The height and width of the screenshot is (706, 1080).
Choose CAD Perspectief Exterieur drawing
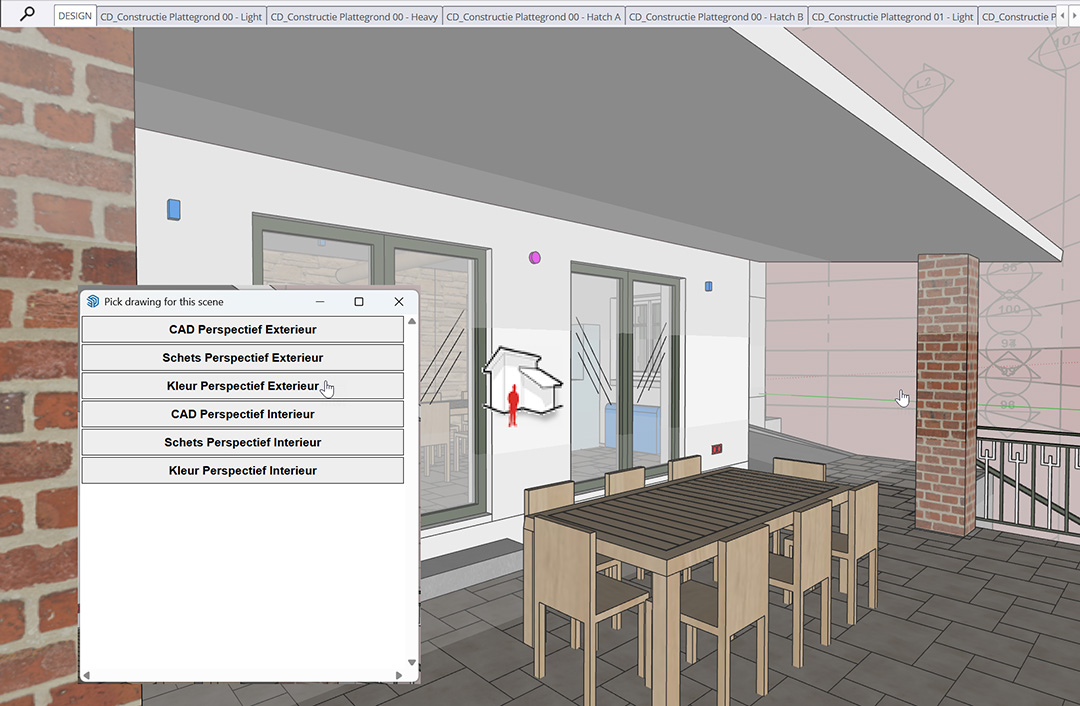click(242, 329)
